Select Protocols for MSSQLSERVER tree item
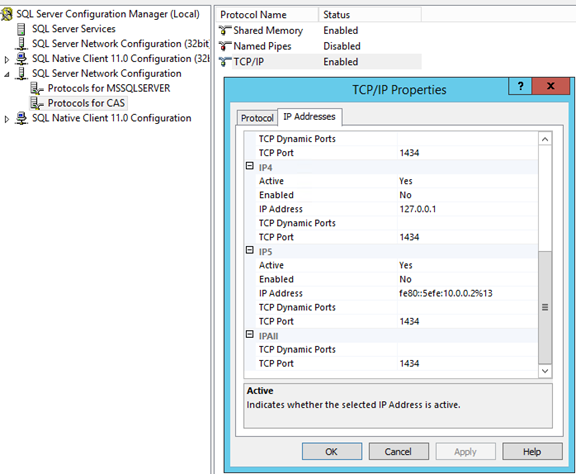This screenshot has height=474, width=576. (x=109, y=89)
